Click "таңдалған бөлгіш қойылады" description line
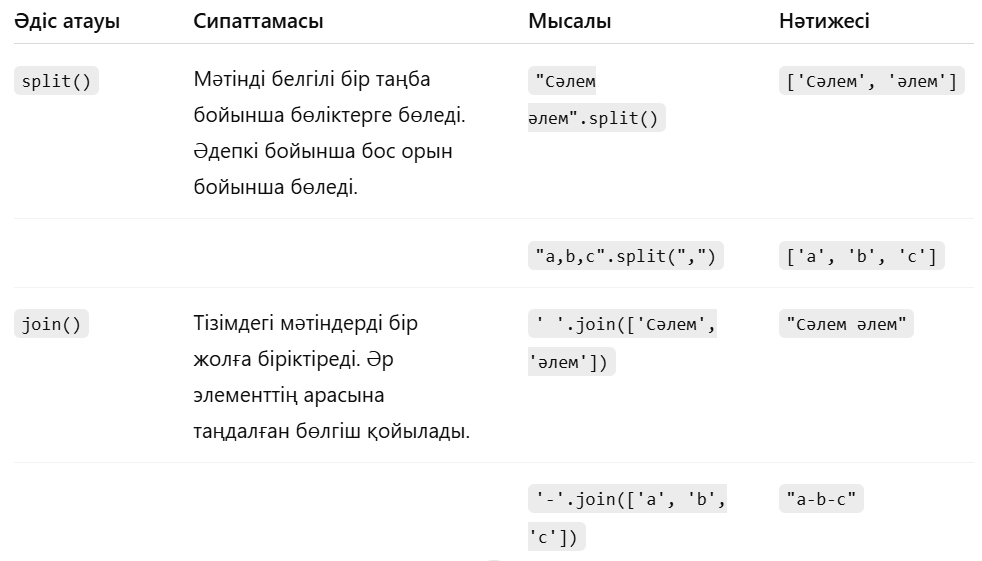The height and width of the screenshot is (561, 982). coord(331,431)
